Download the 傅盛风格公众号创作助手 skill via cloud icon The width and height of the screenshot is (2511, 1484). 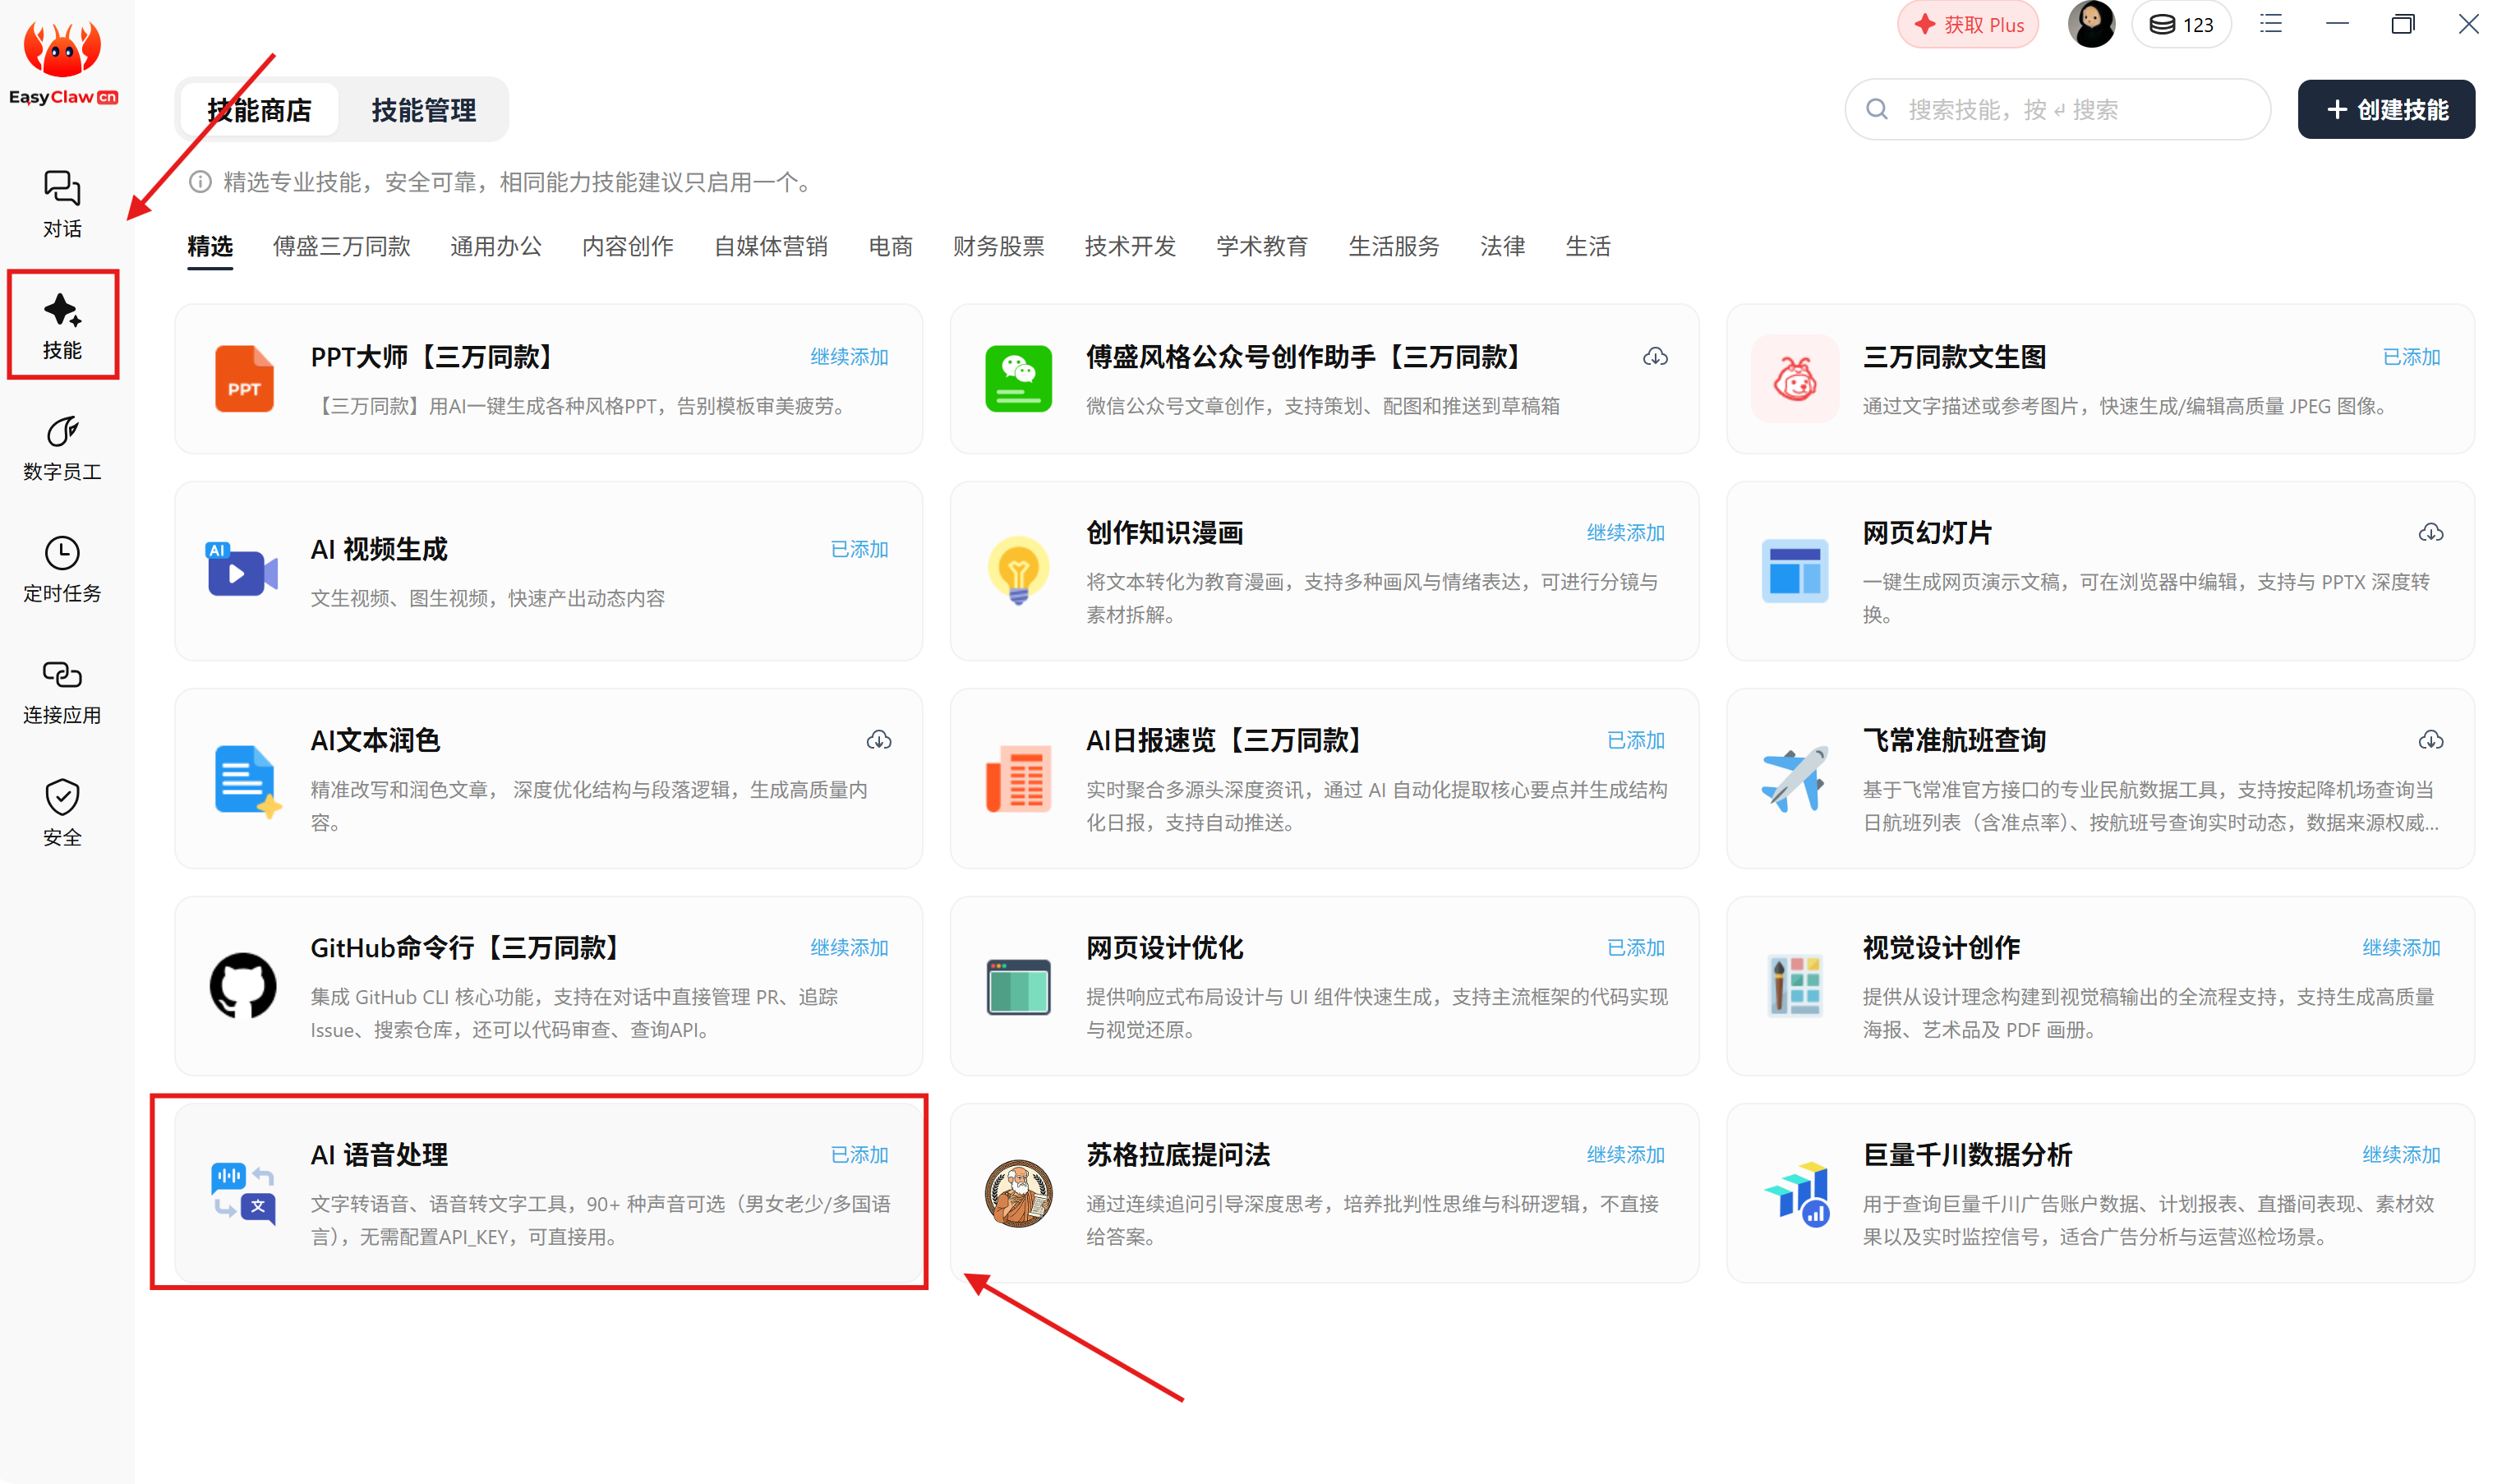coord(1655,357)
